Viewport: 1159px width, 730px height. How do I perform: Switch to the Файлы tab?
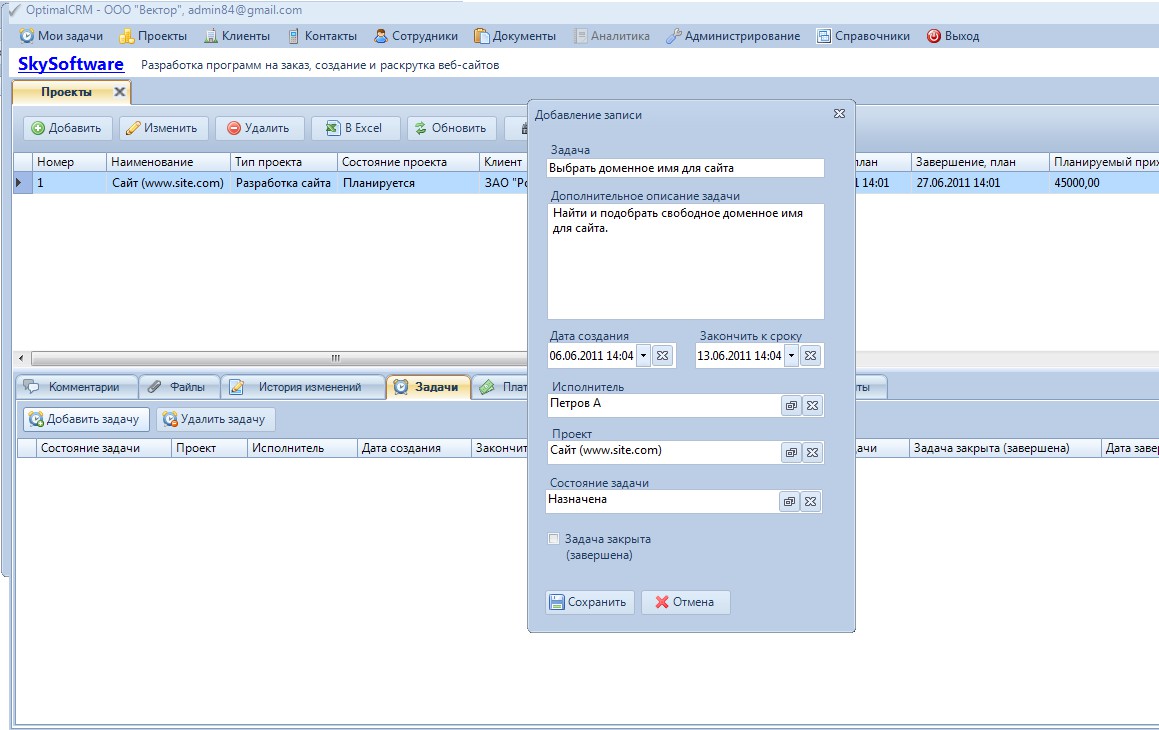pos(180,386)
